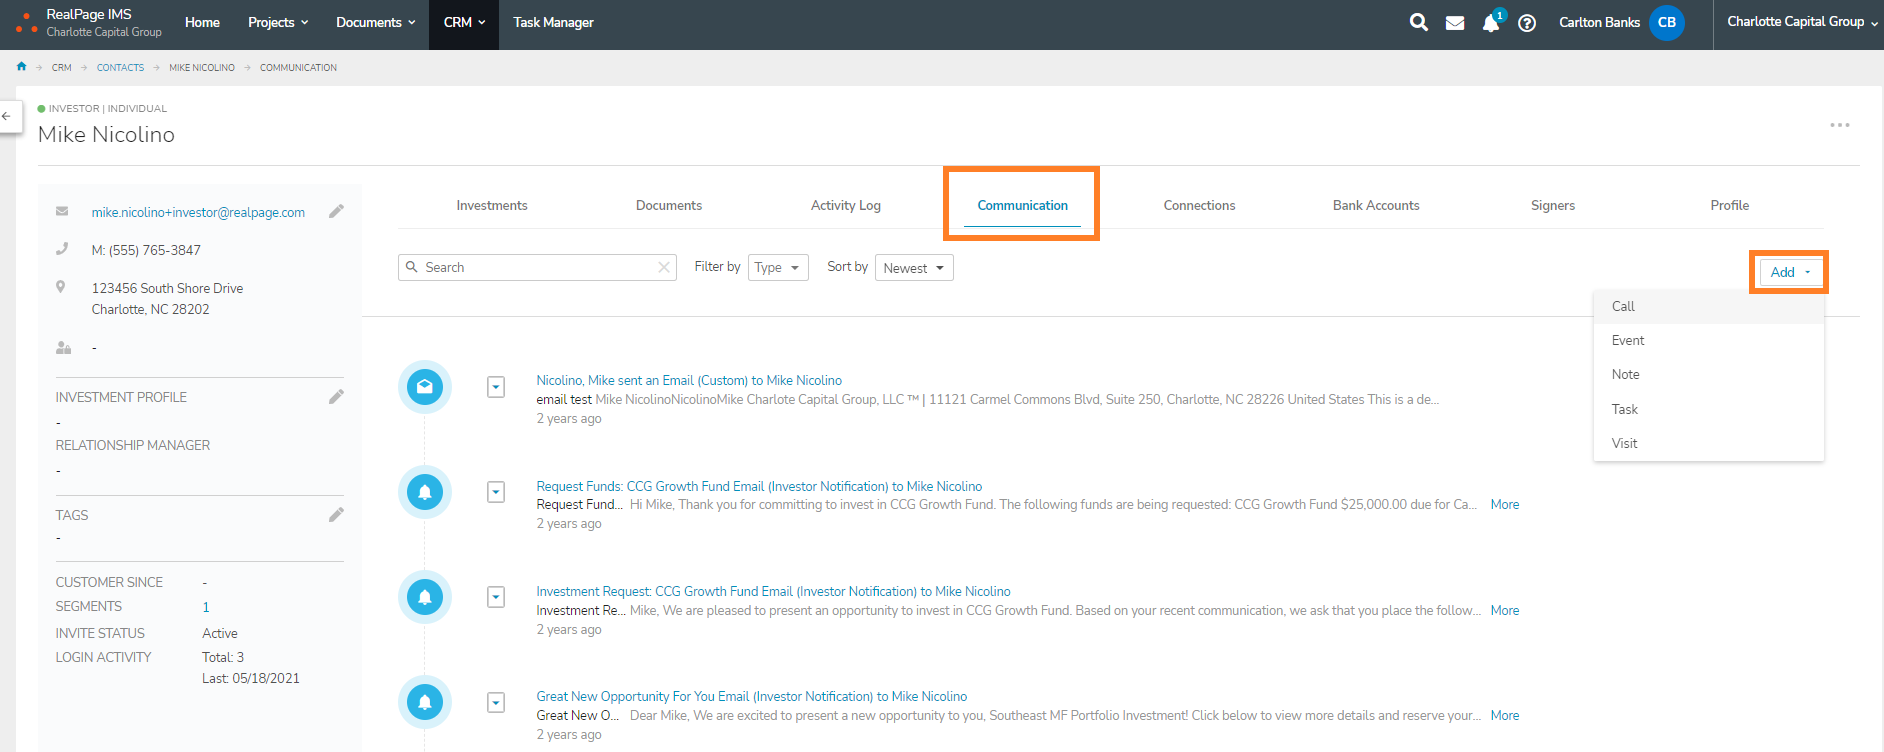Open the mail envelope icon in header
The width and height of the screenshot is (1884, 752).
pyautogui.click(x=1455, y=23)
